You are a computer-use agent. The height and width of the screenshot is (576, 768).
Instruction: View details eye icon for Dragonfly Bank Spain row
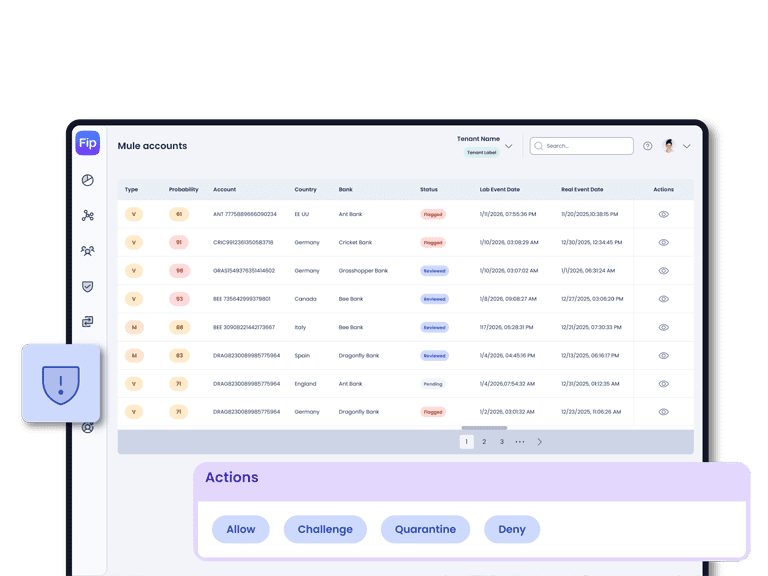664,356
